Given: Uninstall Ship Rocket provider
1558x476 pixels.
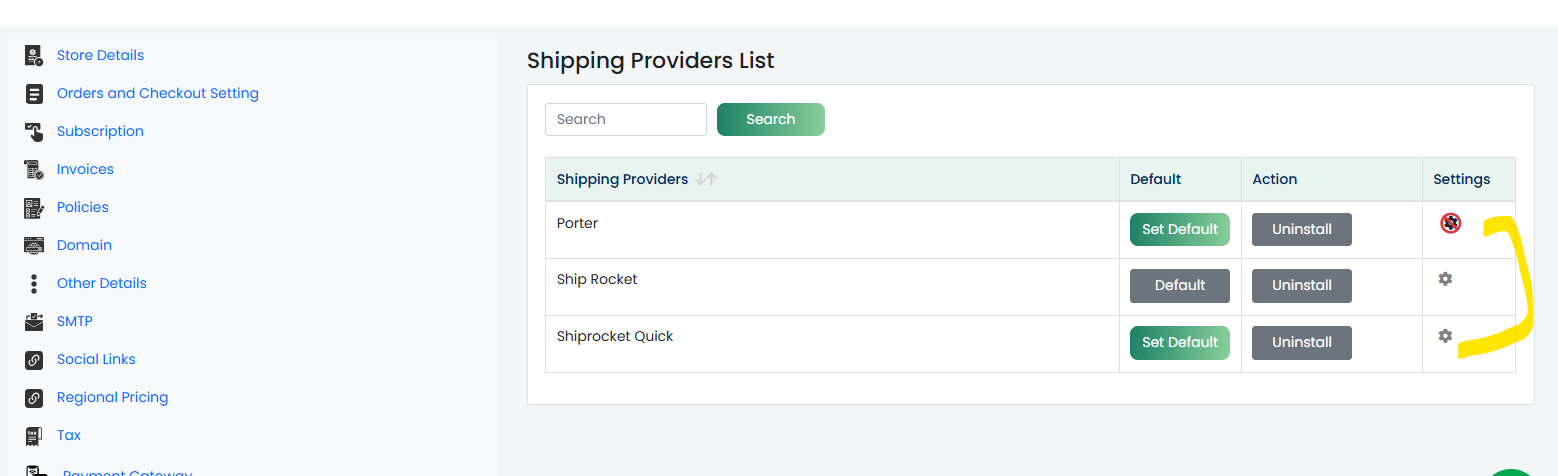Looking at the screenshot, I should [1302, 286].
